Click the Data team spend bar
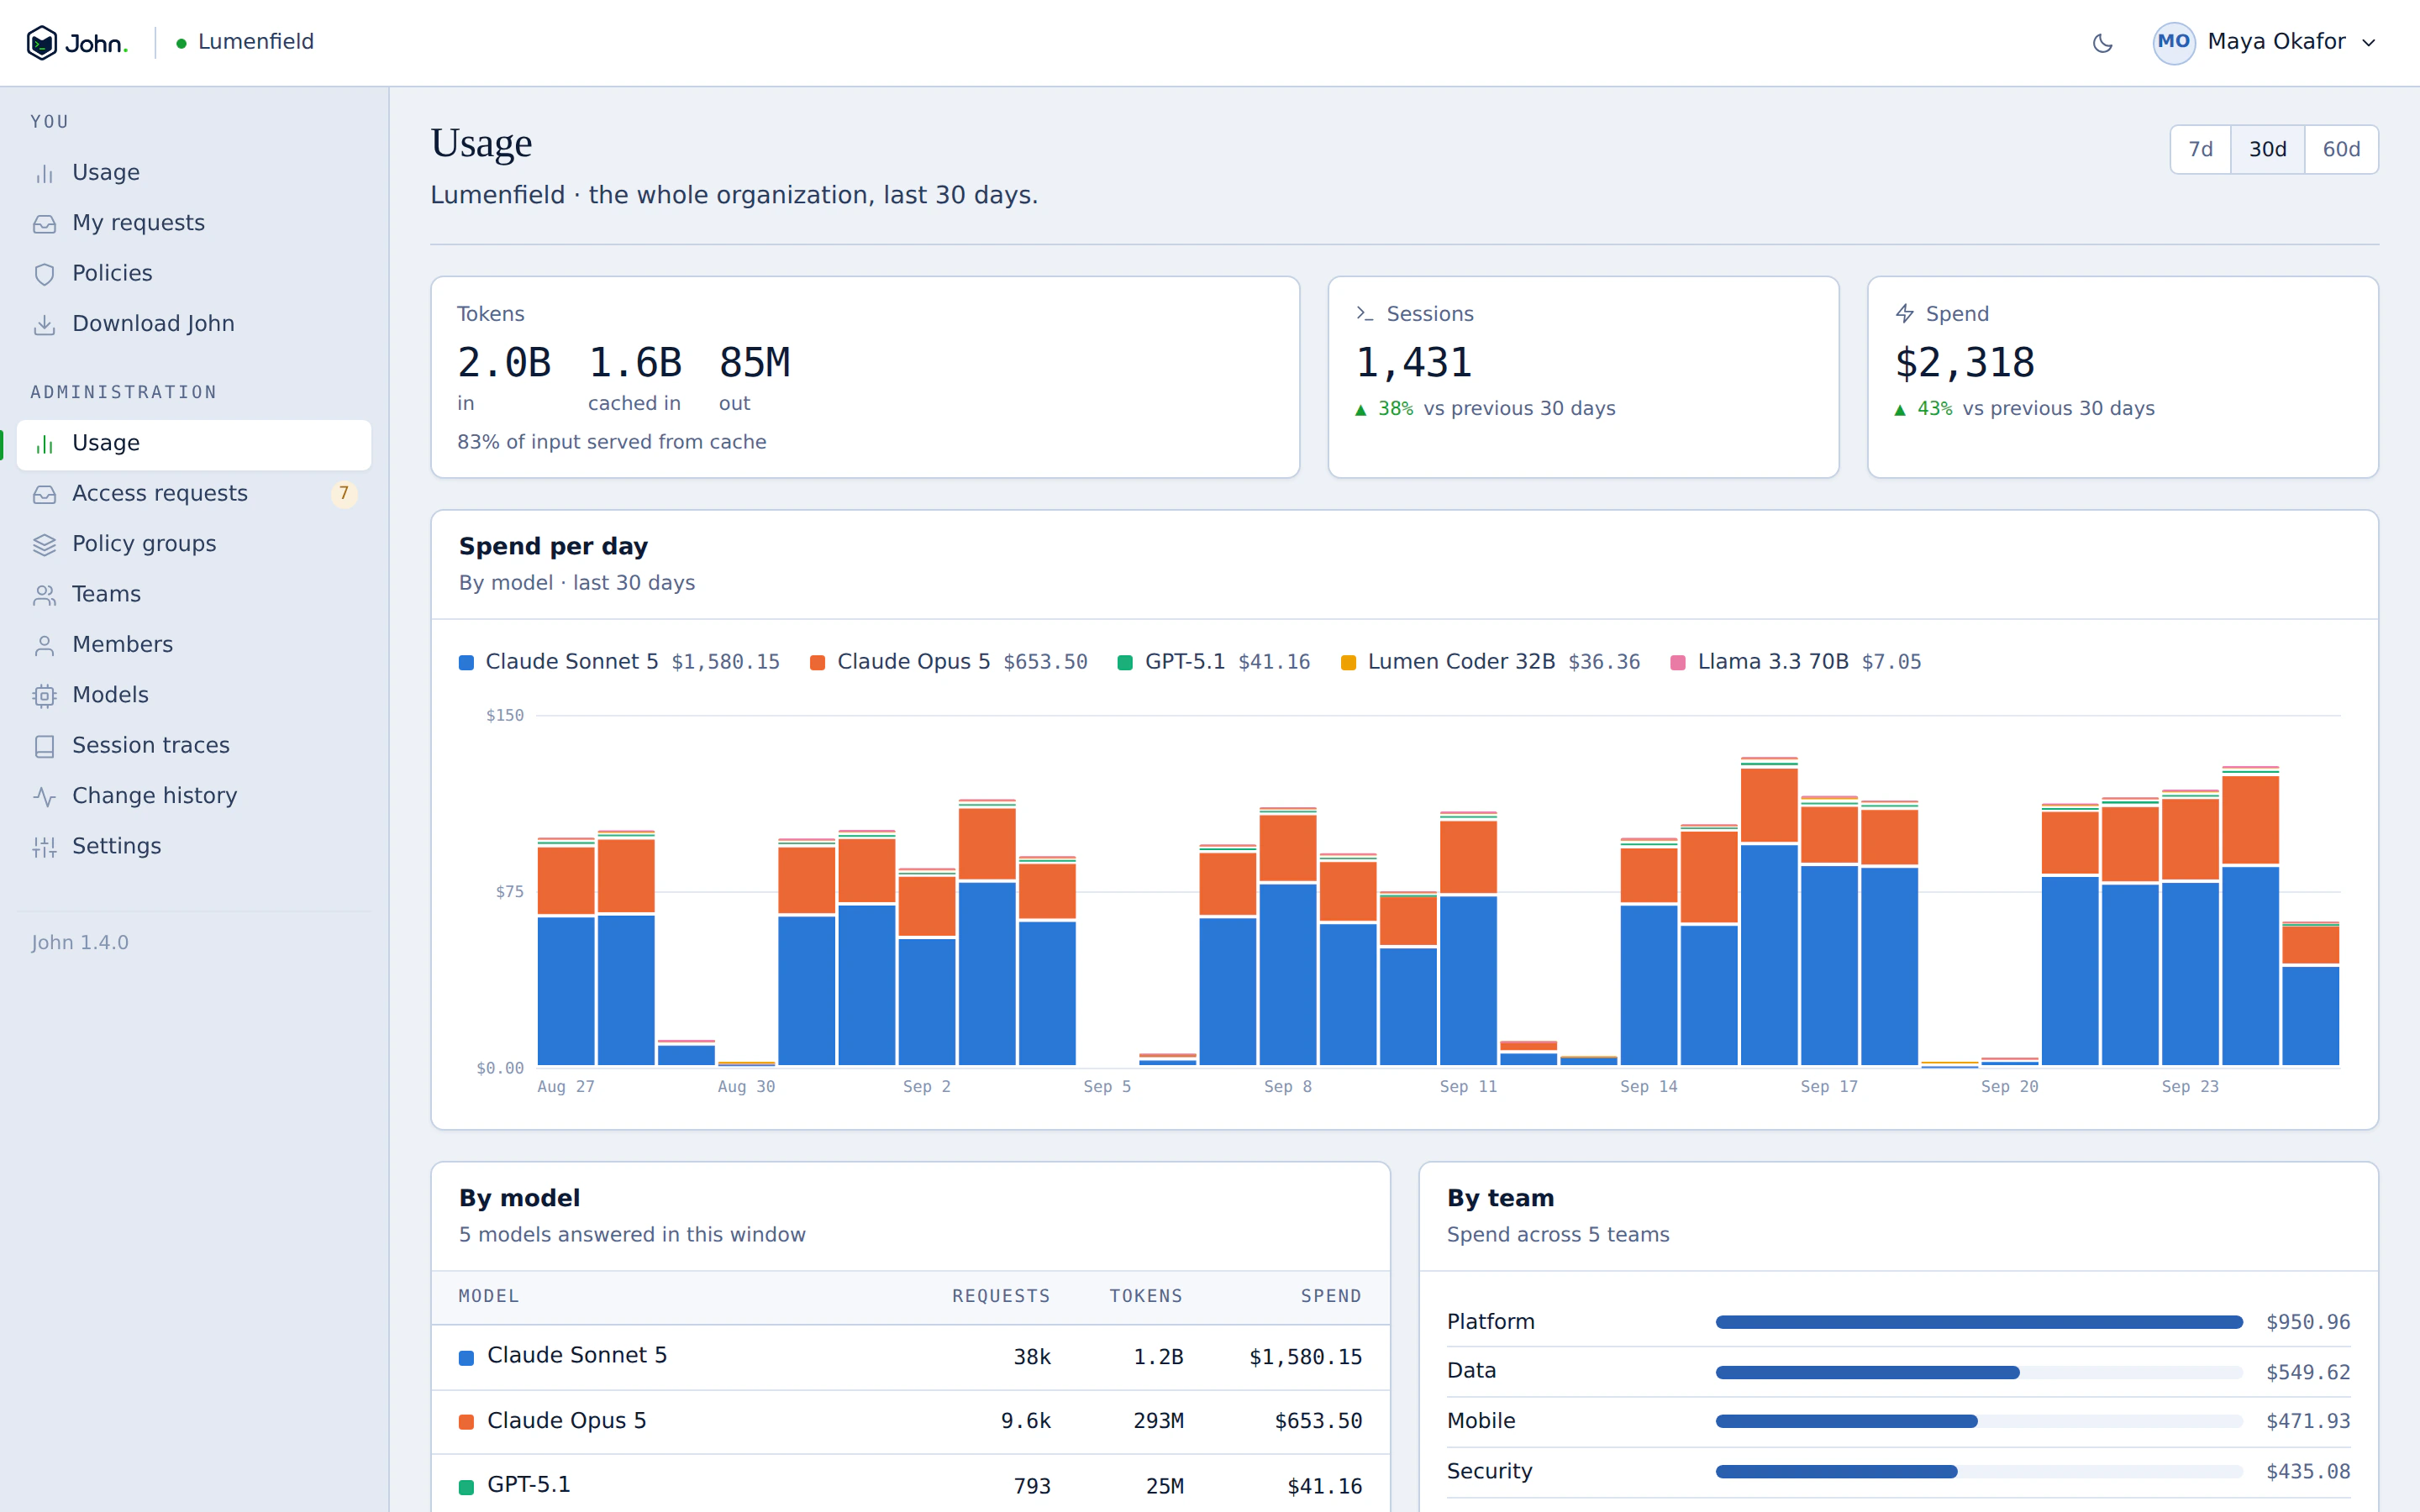Viewport: 2420px width, 1512px height. (1979, 1372)
